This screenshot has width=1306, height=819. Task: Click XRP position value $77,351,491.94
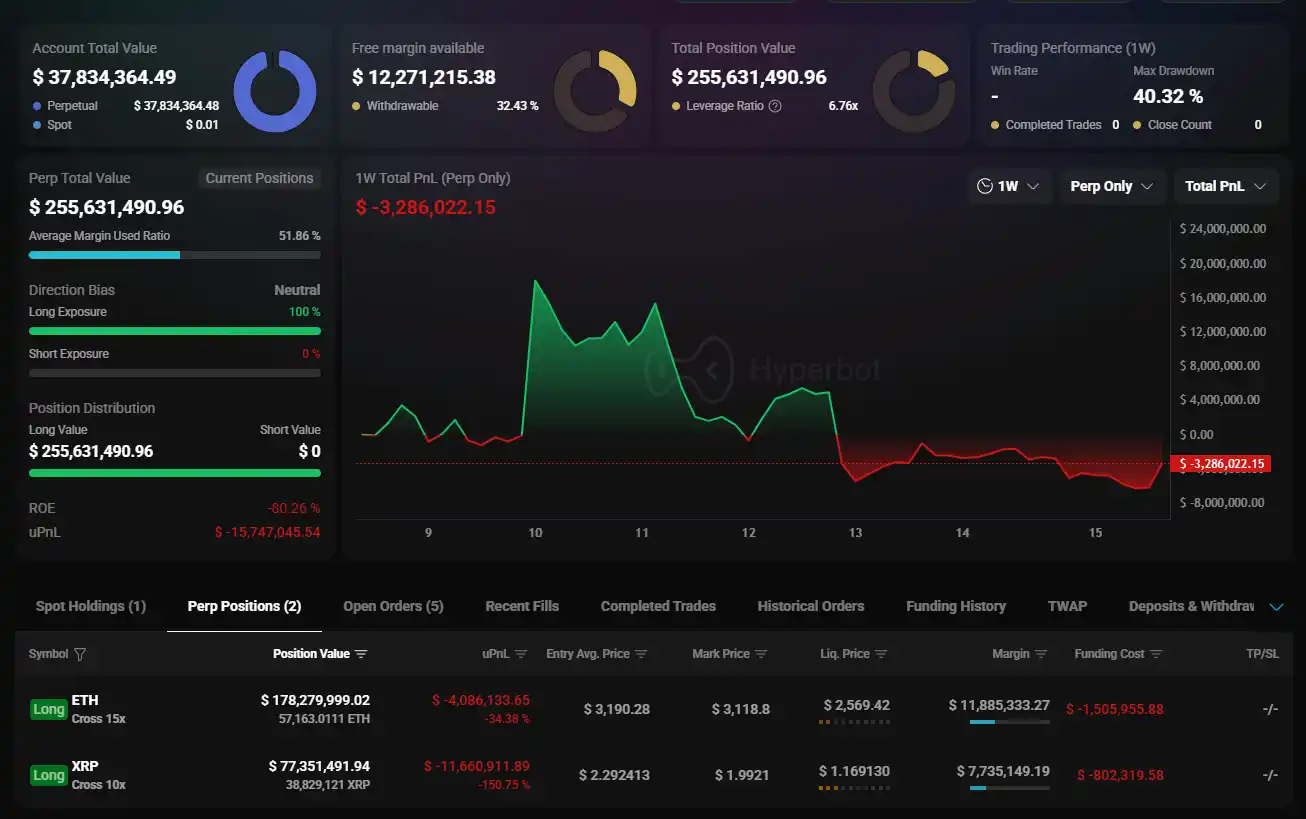[319, 766]
